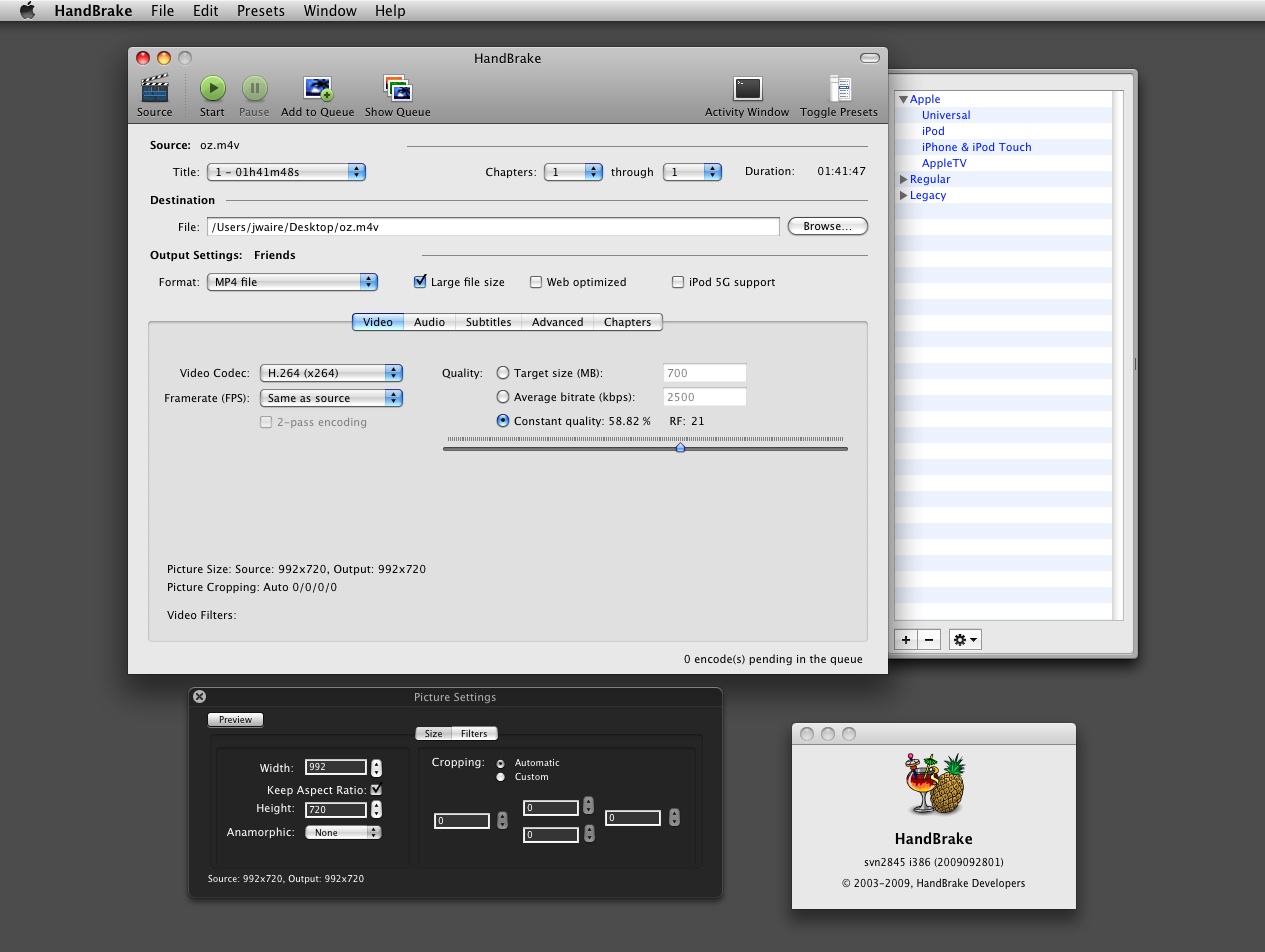
Task: Close the Picture Settings panel
Action: coord(199,696)
